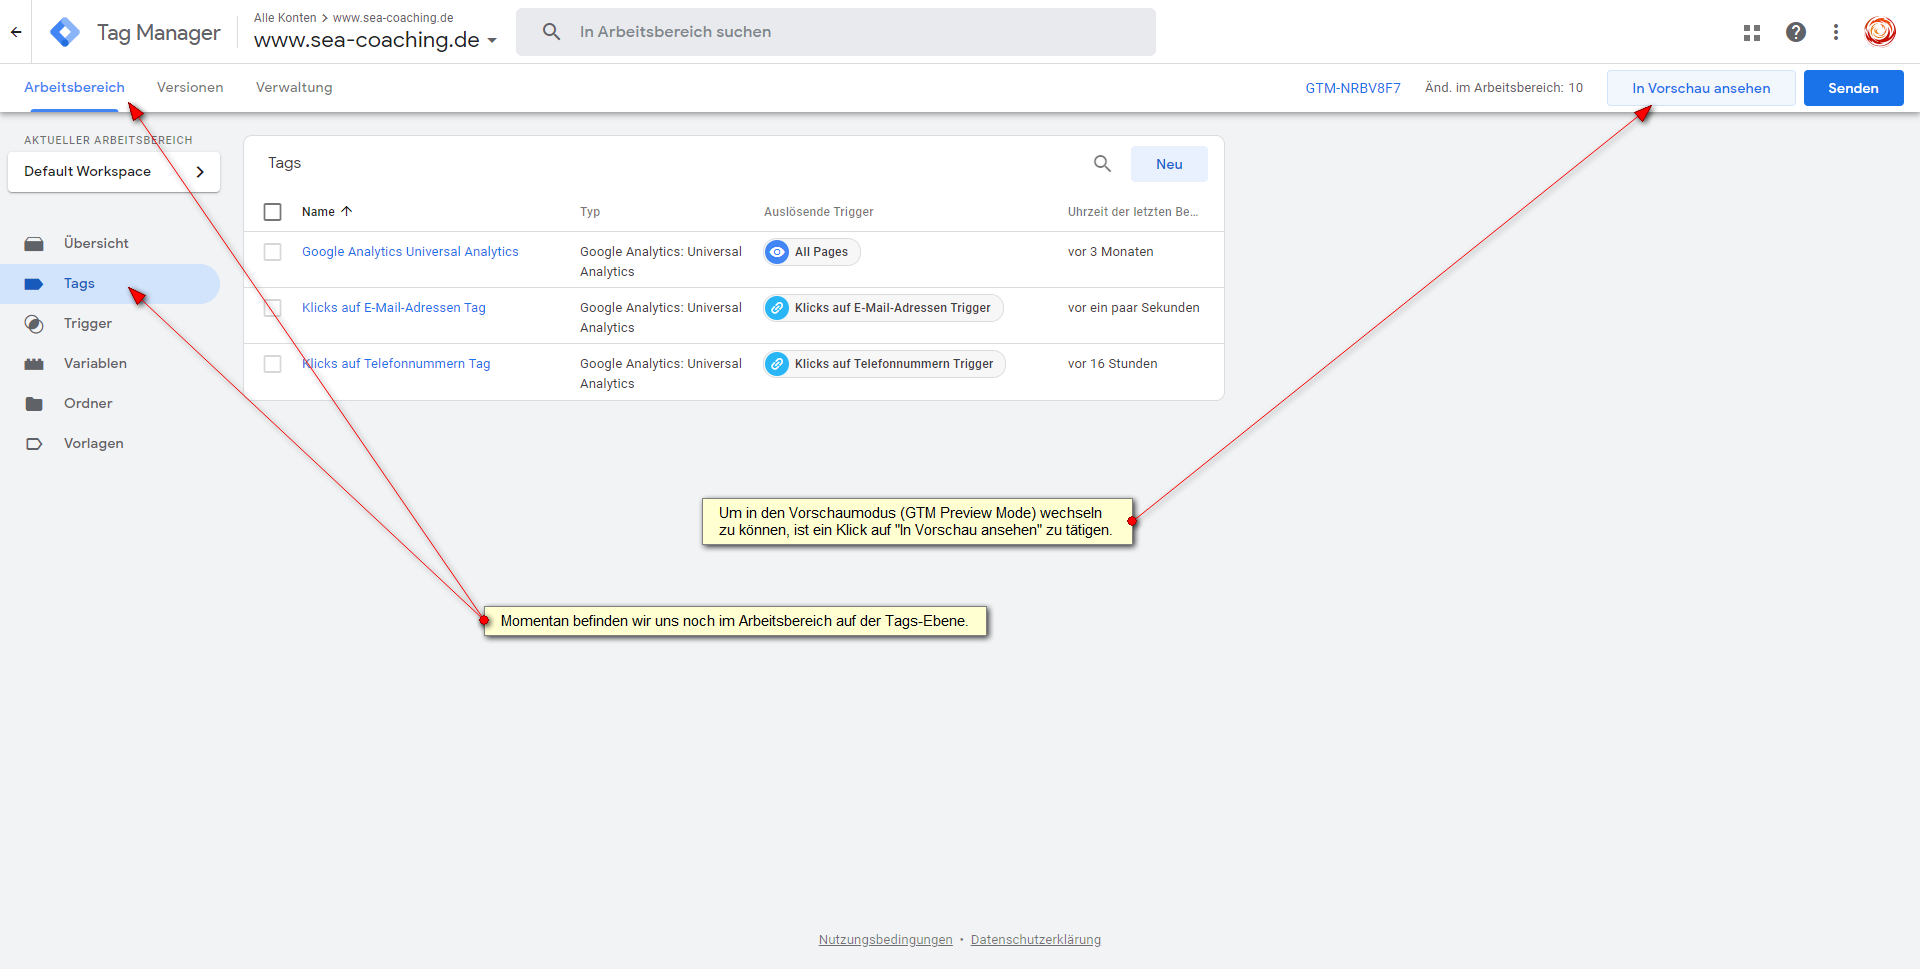Open the www.sea-coaching.de container dropdown
This screenshot has height=969, width=1920.
click(x=375, y=40)
